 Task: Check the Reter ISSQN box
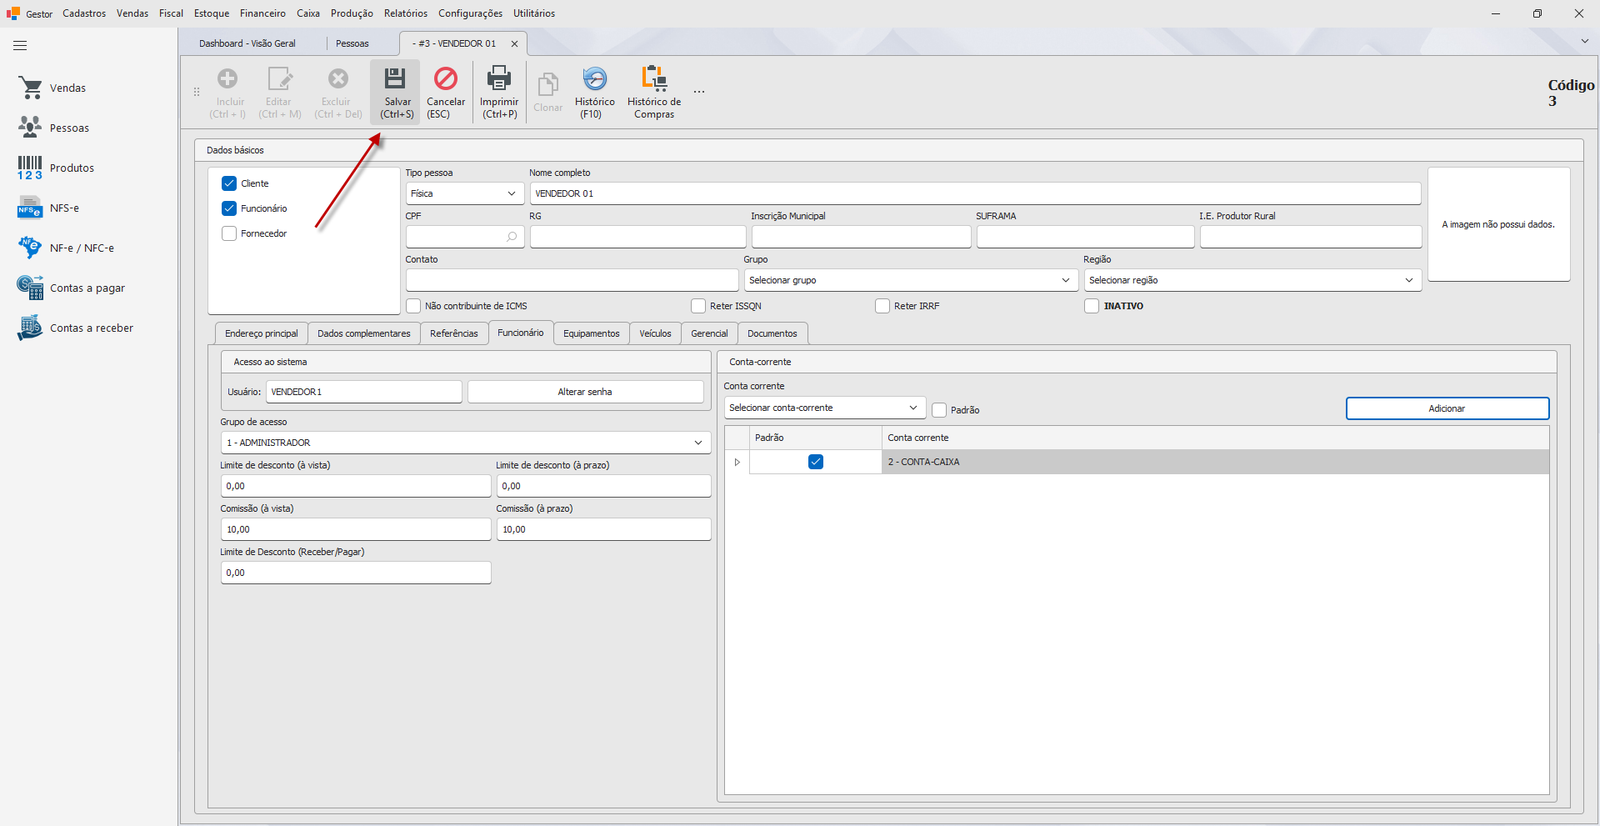(698, 306)
